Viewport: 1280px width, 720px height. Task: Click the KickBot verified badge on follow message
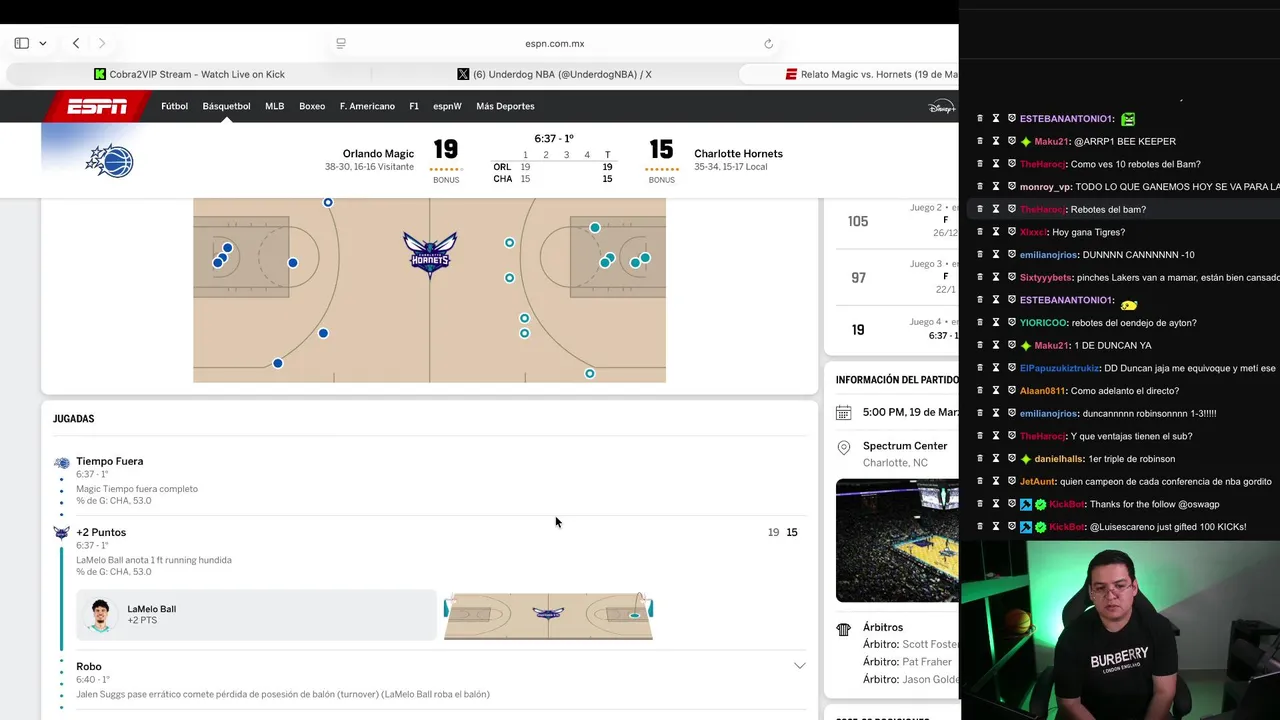tap(1040, 504)
